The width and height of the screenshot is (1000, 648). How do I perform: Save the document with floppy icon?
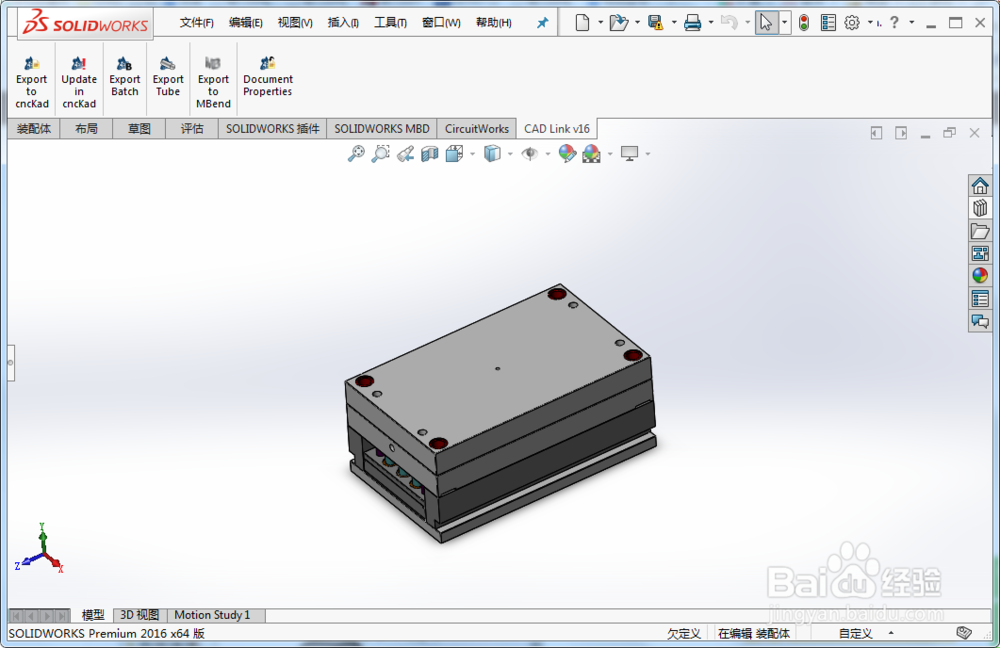tap(655, 23)
